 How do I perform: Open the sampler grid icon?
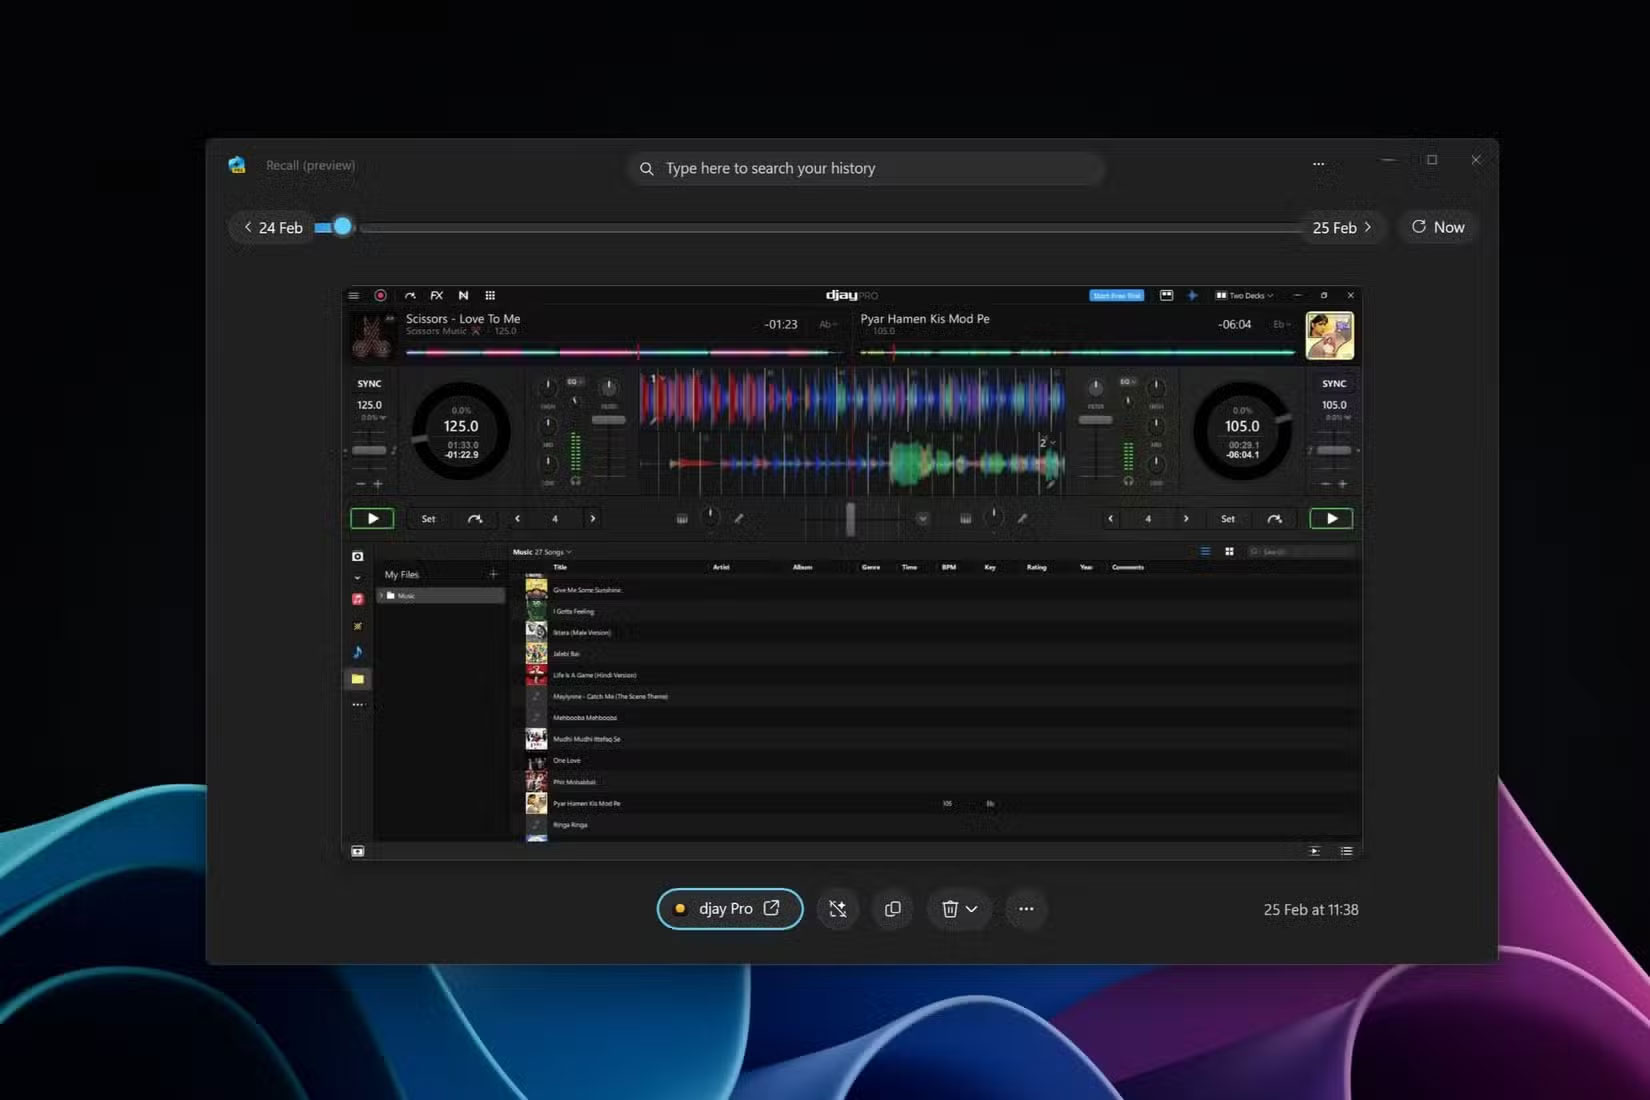[490, 296]
